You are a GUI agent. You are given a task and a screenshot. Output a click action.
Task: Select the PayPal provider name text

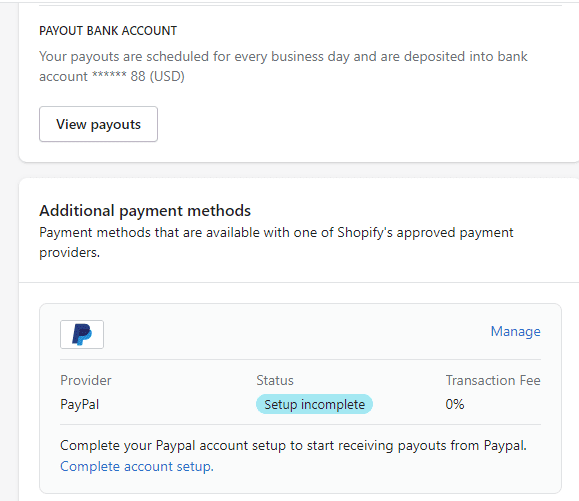coord(80,404)
